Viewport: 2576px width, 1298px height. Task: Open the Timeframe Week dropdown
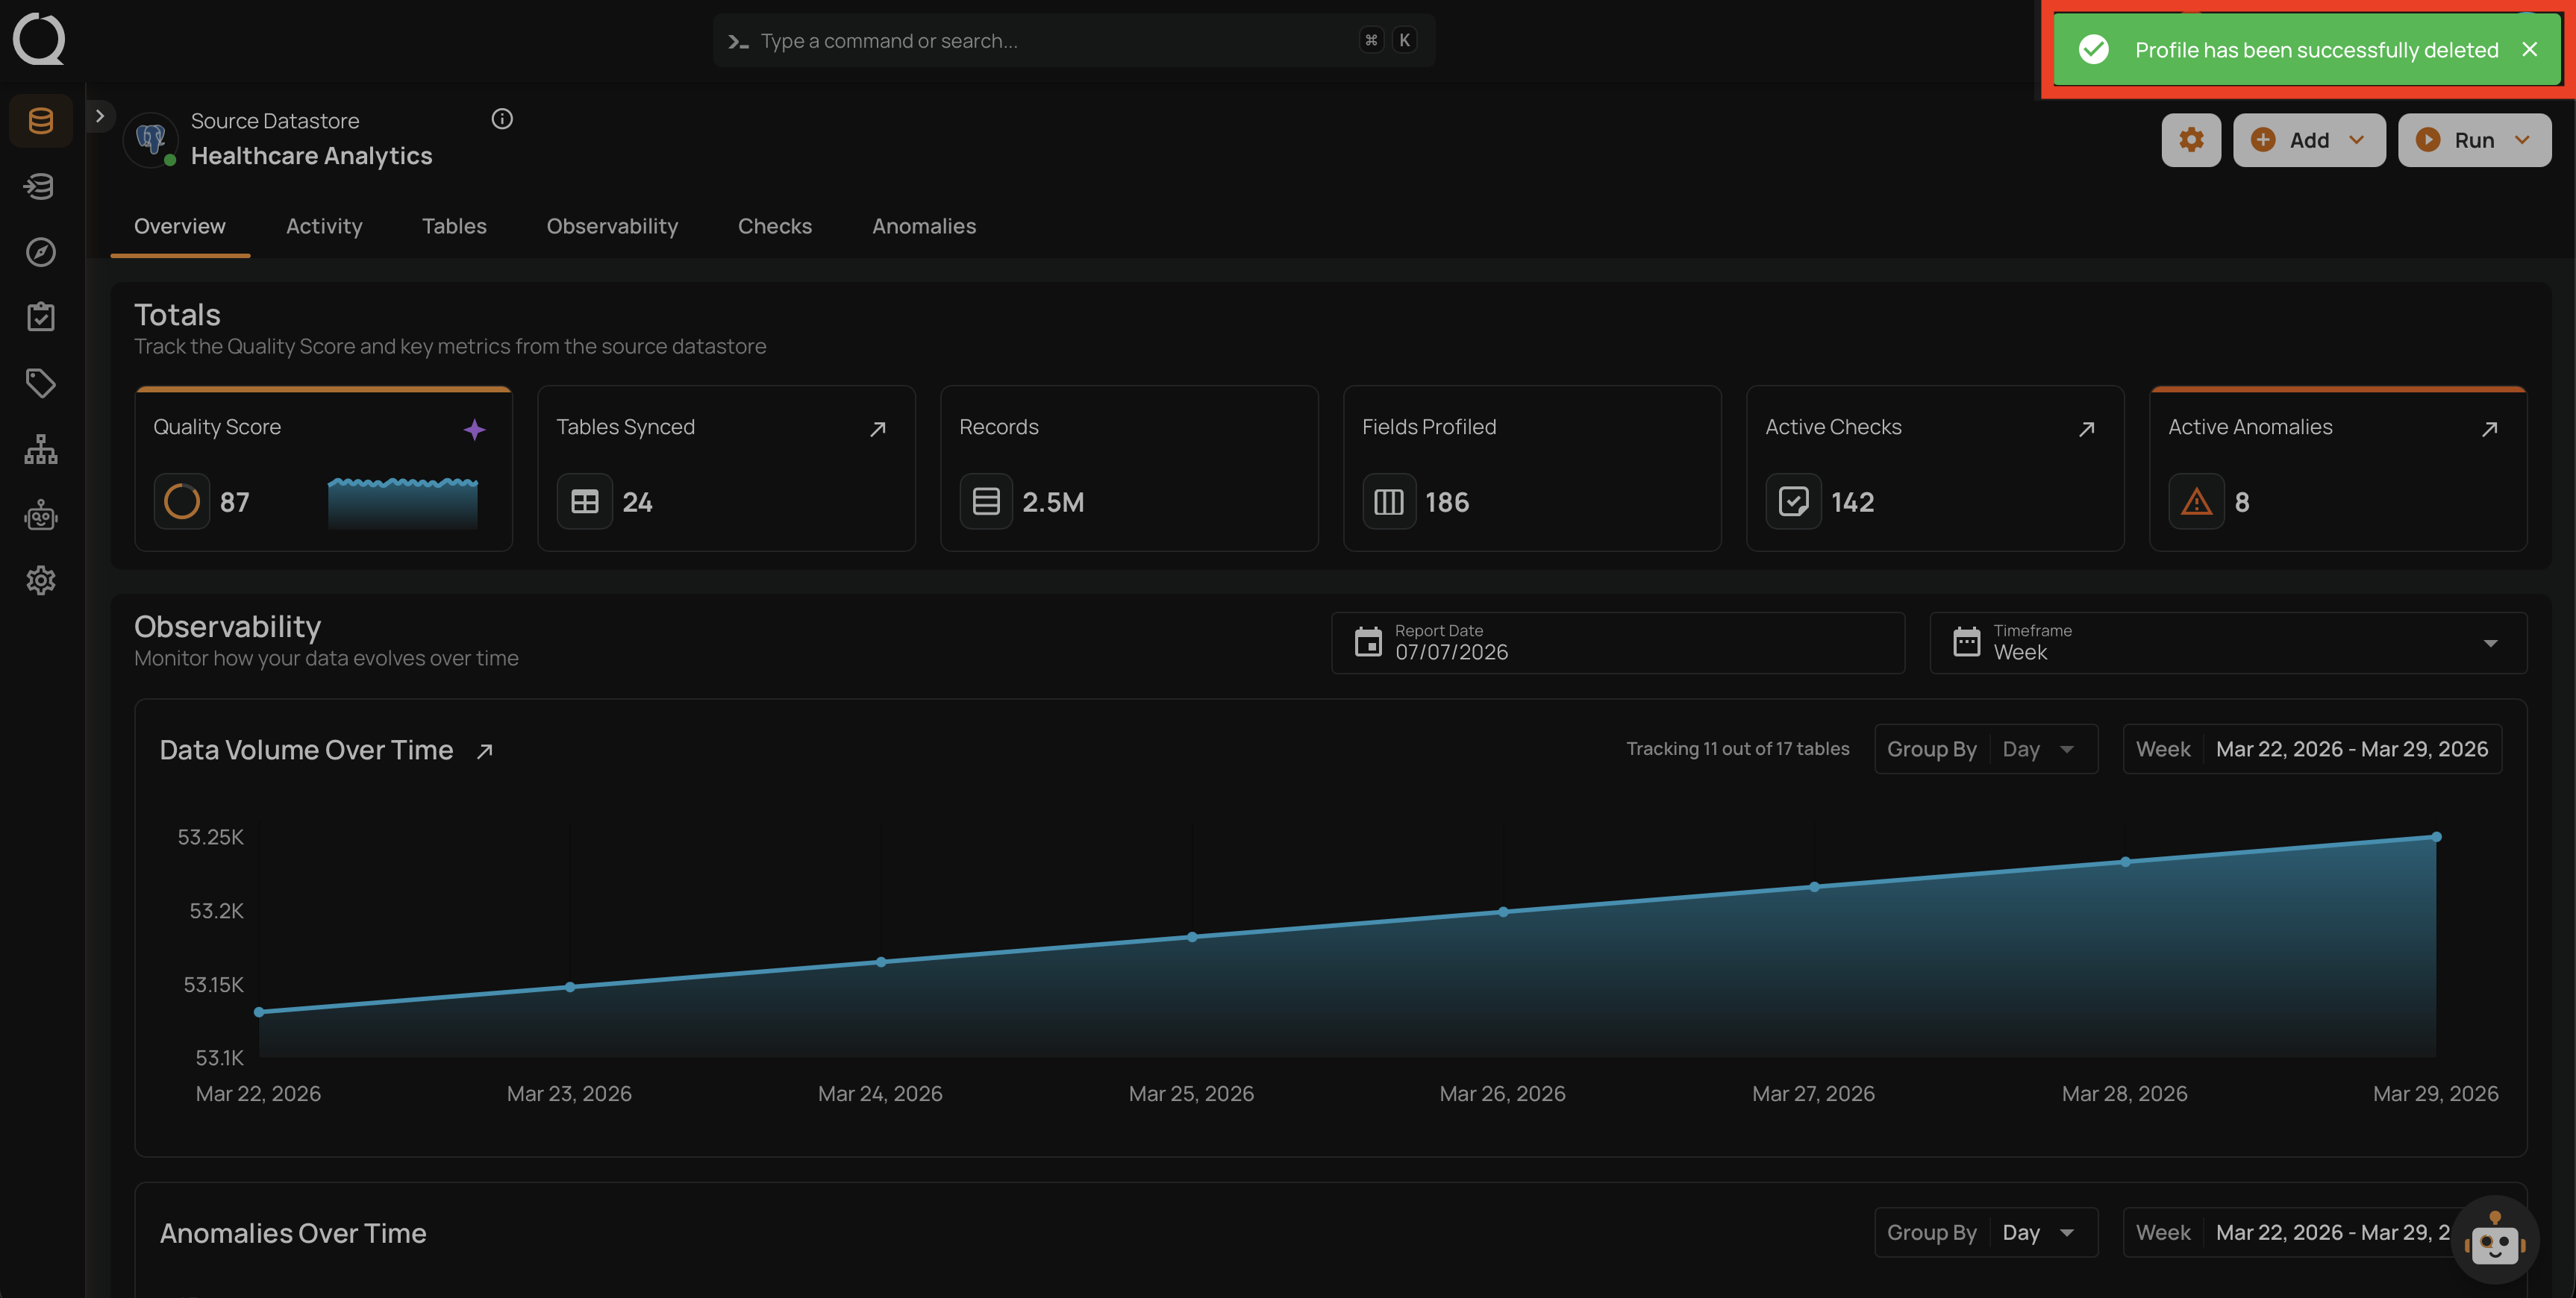click(x=2228, y=643)
